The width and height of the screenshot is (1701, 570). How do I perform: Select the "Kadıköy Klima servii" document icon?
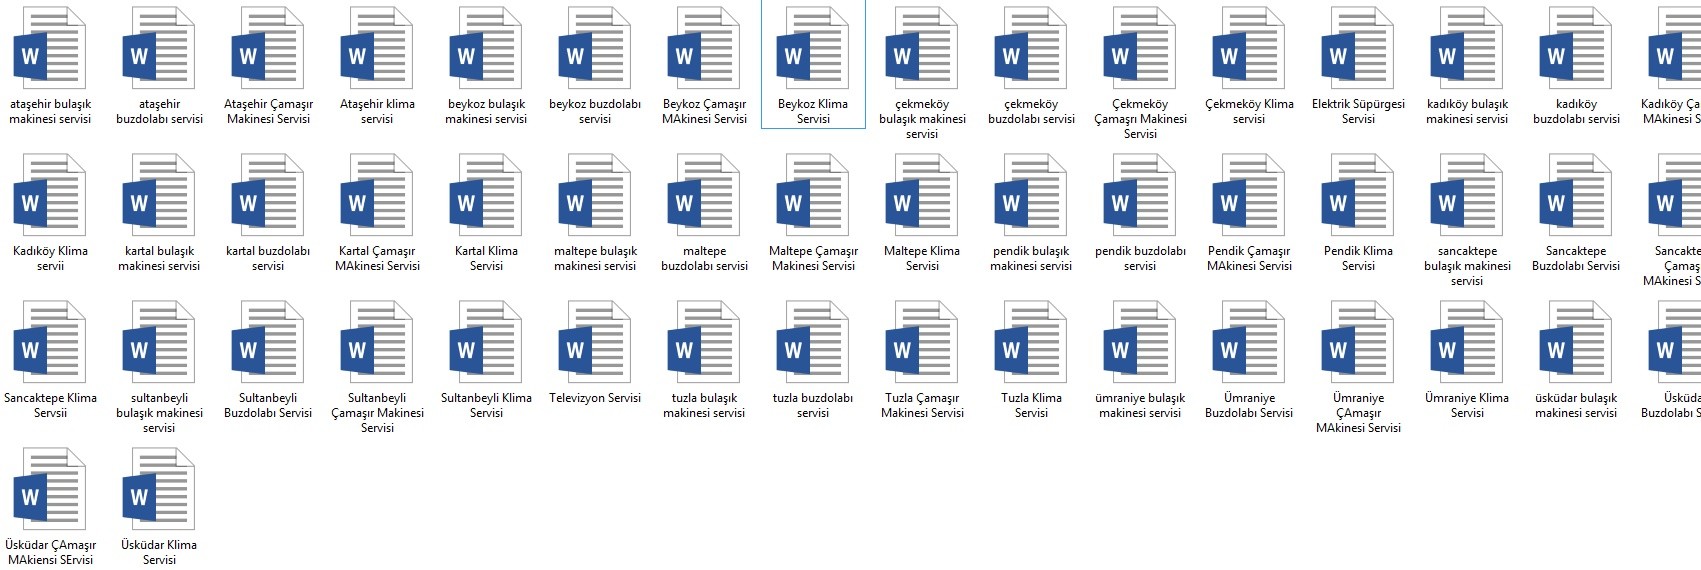tap(49, 195)
